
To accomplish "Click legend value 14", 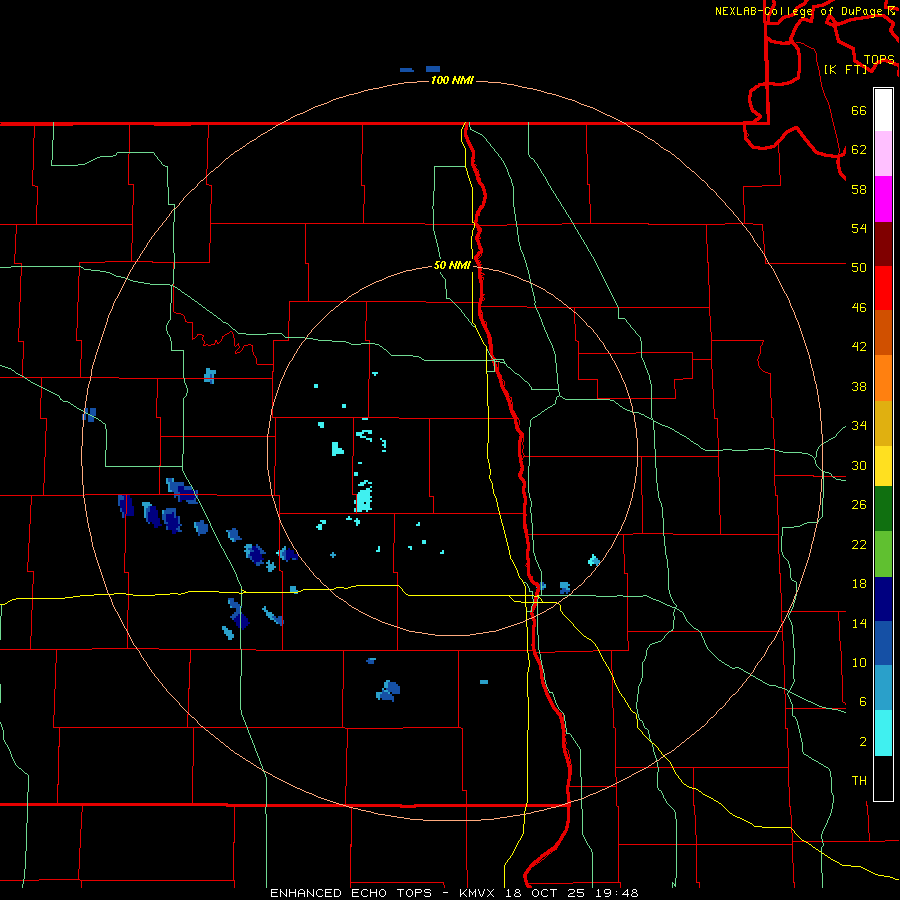I will (859, 623).
